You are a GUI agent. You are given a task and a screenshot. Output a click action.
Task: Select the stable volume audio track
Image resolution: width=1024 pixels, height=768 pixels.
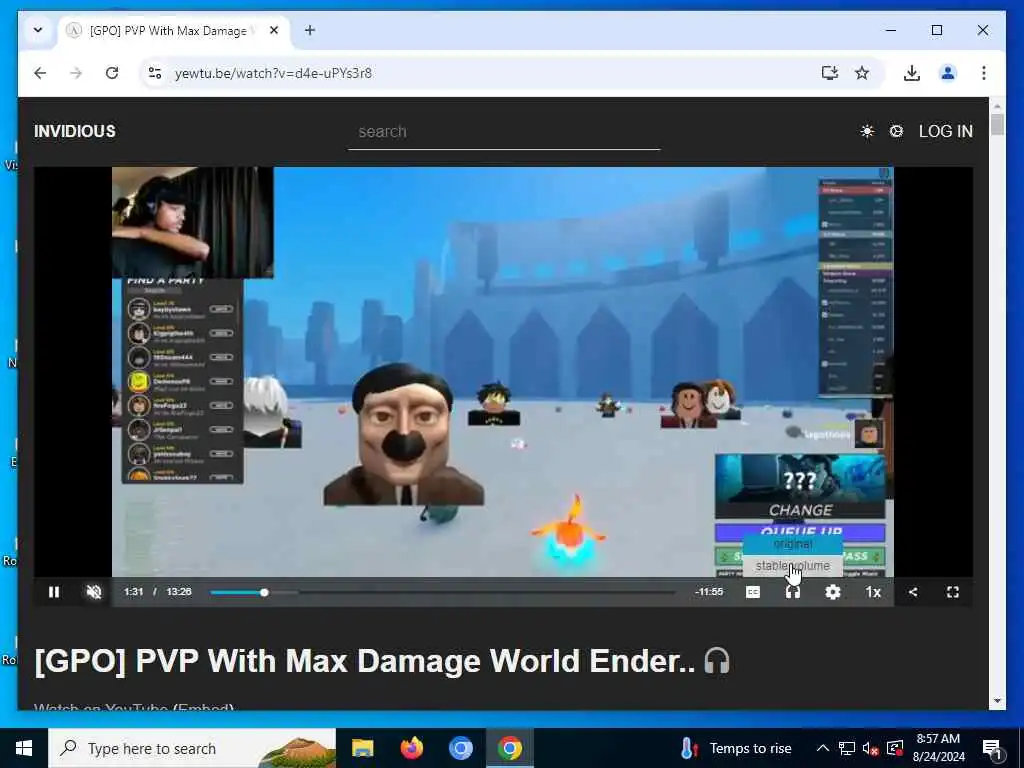[x=793, y=566]
